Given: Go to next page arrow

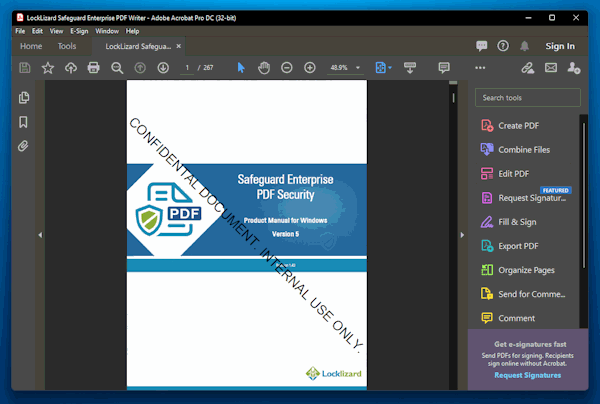Looking at the screenshot, I should 163,68.
